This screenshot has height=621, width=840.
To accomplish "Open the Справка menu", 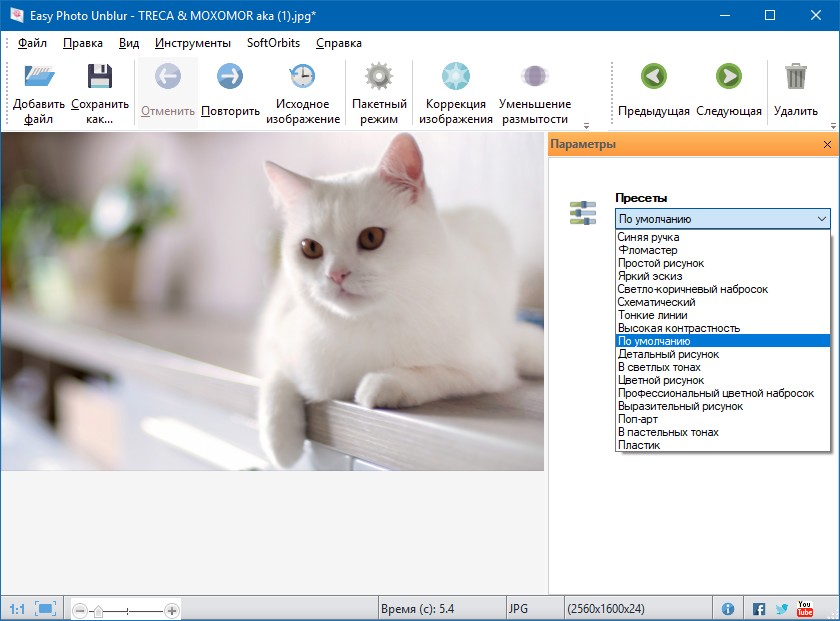I will point(339,43).
